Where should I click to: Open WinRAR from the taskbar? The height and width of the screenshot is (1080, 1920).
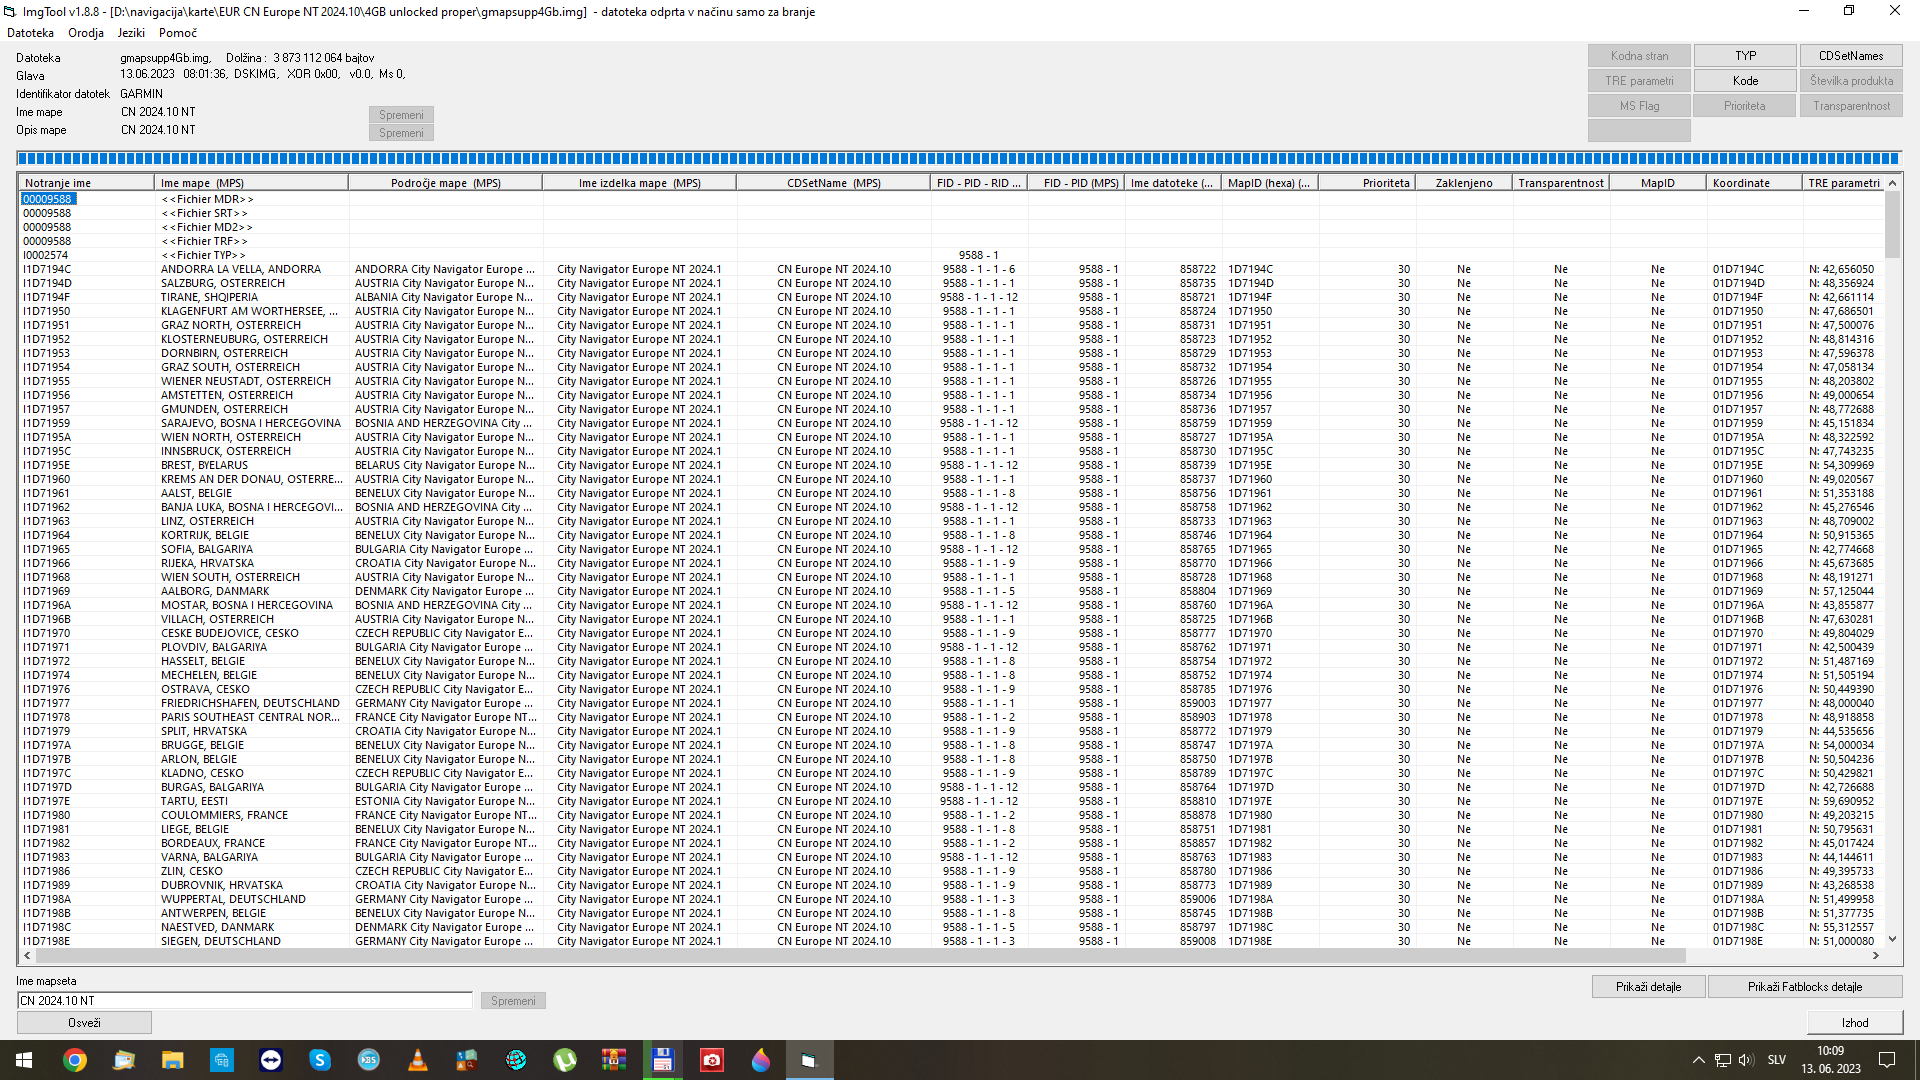(614, 1060)
